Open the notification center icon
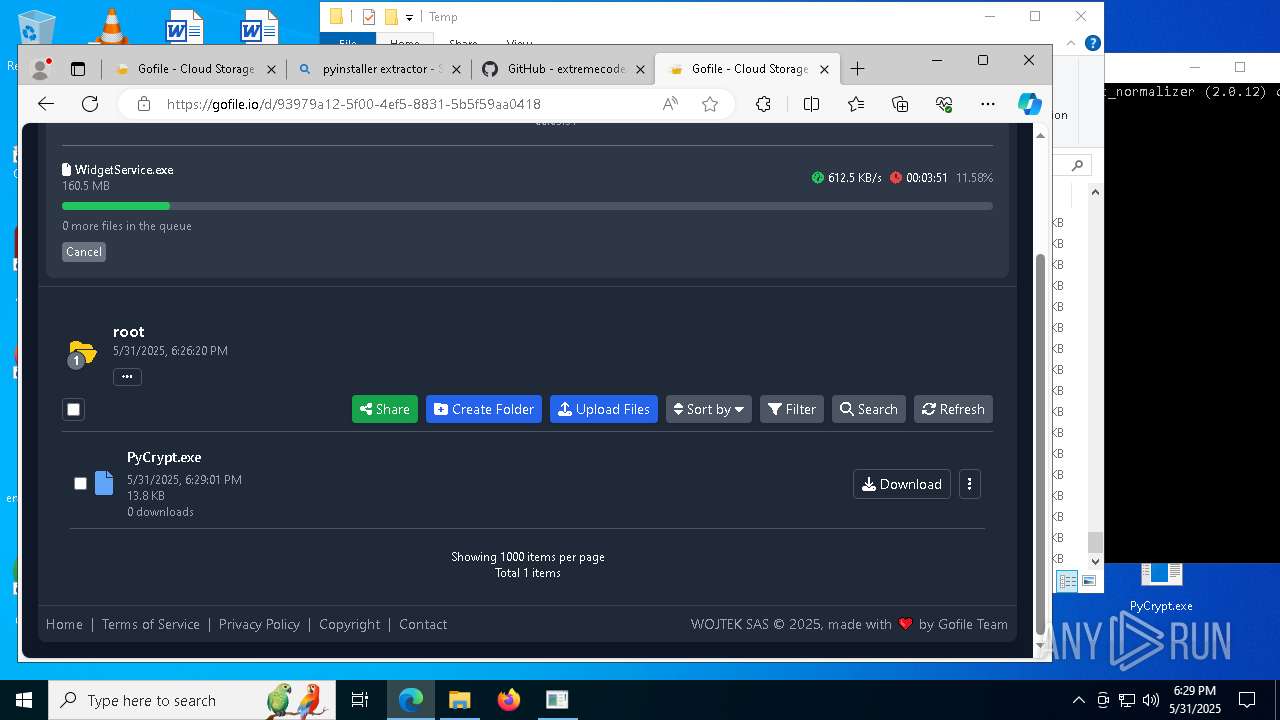The height and width of the screenshot is (720, 1280). 1247,700
